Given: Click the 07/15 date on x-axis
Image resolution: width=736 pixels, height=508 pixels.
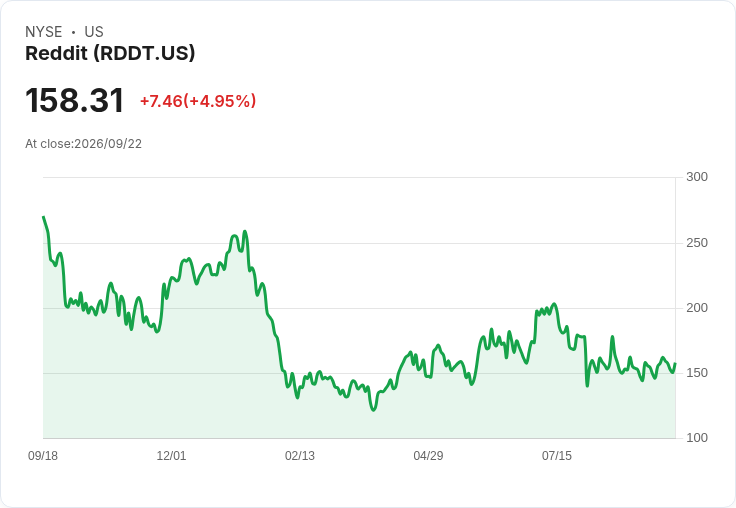Looking at the screenshot, I should pyautogui.click(x=557, y=455).
